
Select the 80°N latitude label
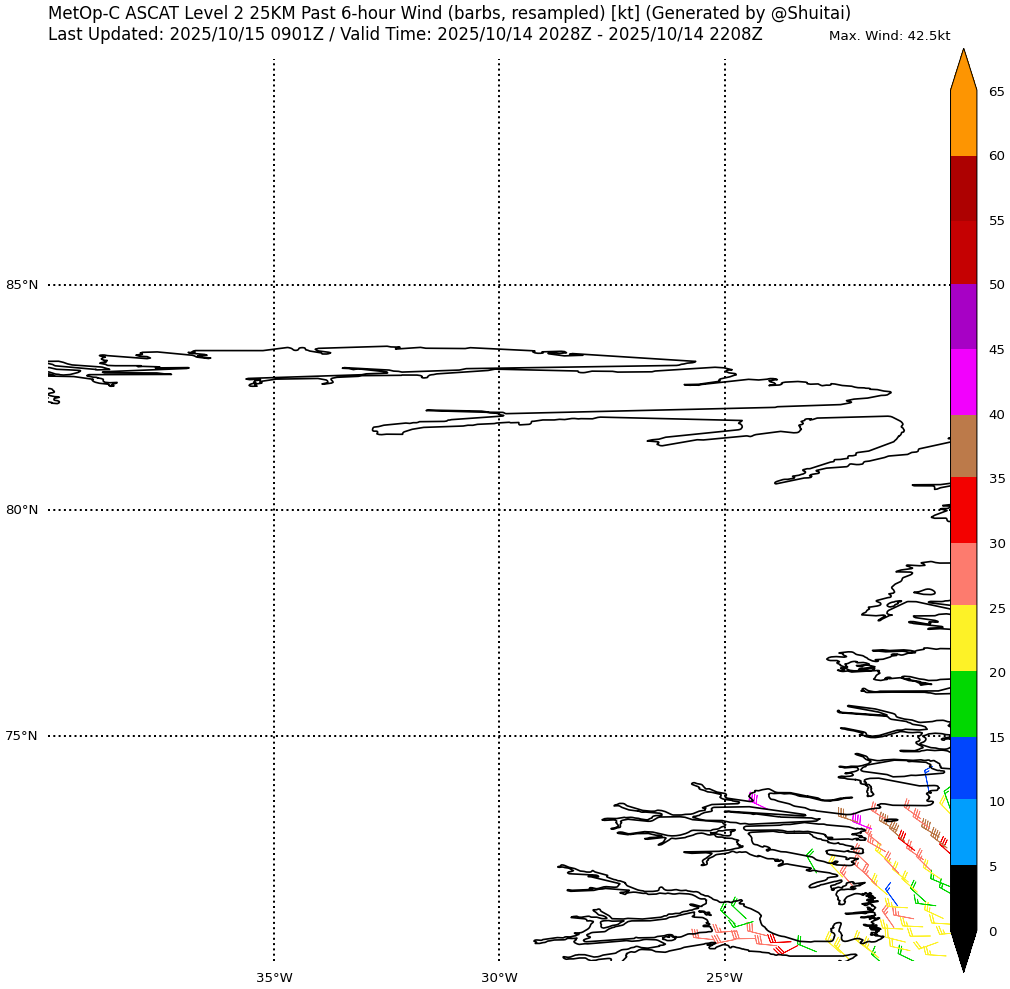click(22, 510)
